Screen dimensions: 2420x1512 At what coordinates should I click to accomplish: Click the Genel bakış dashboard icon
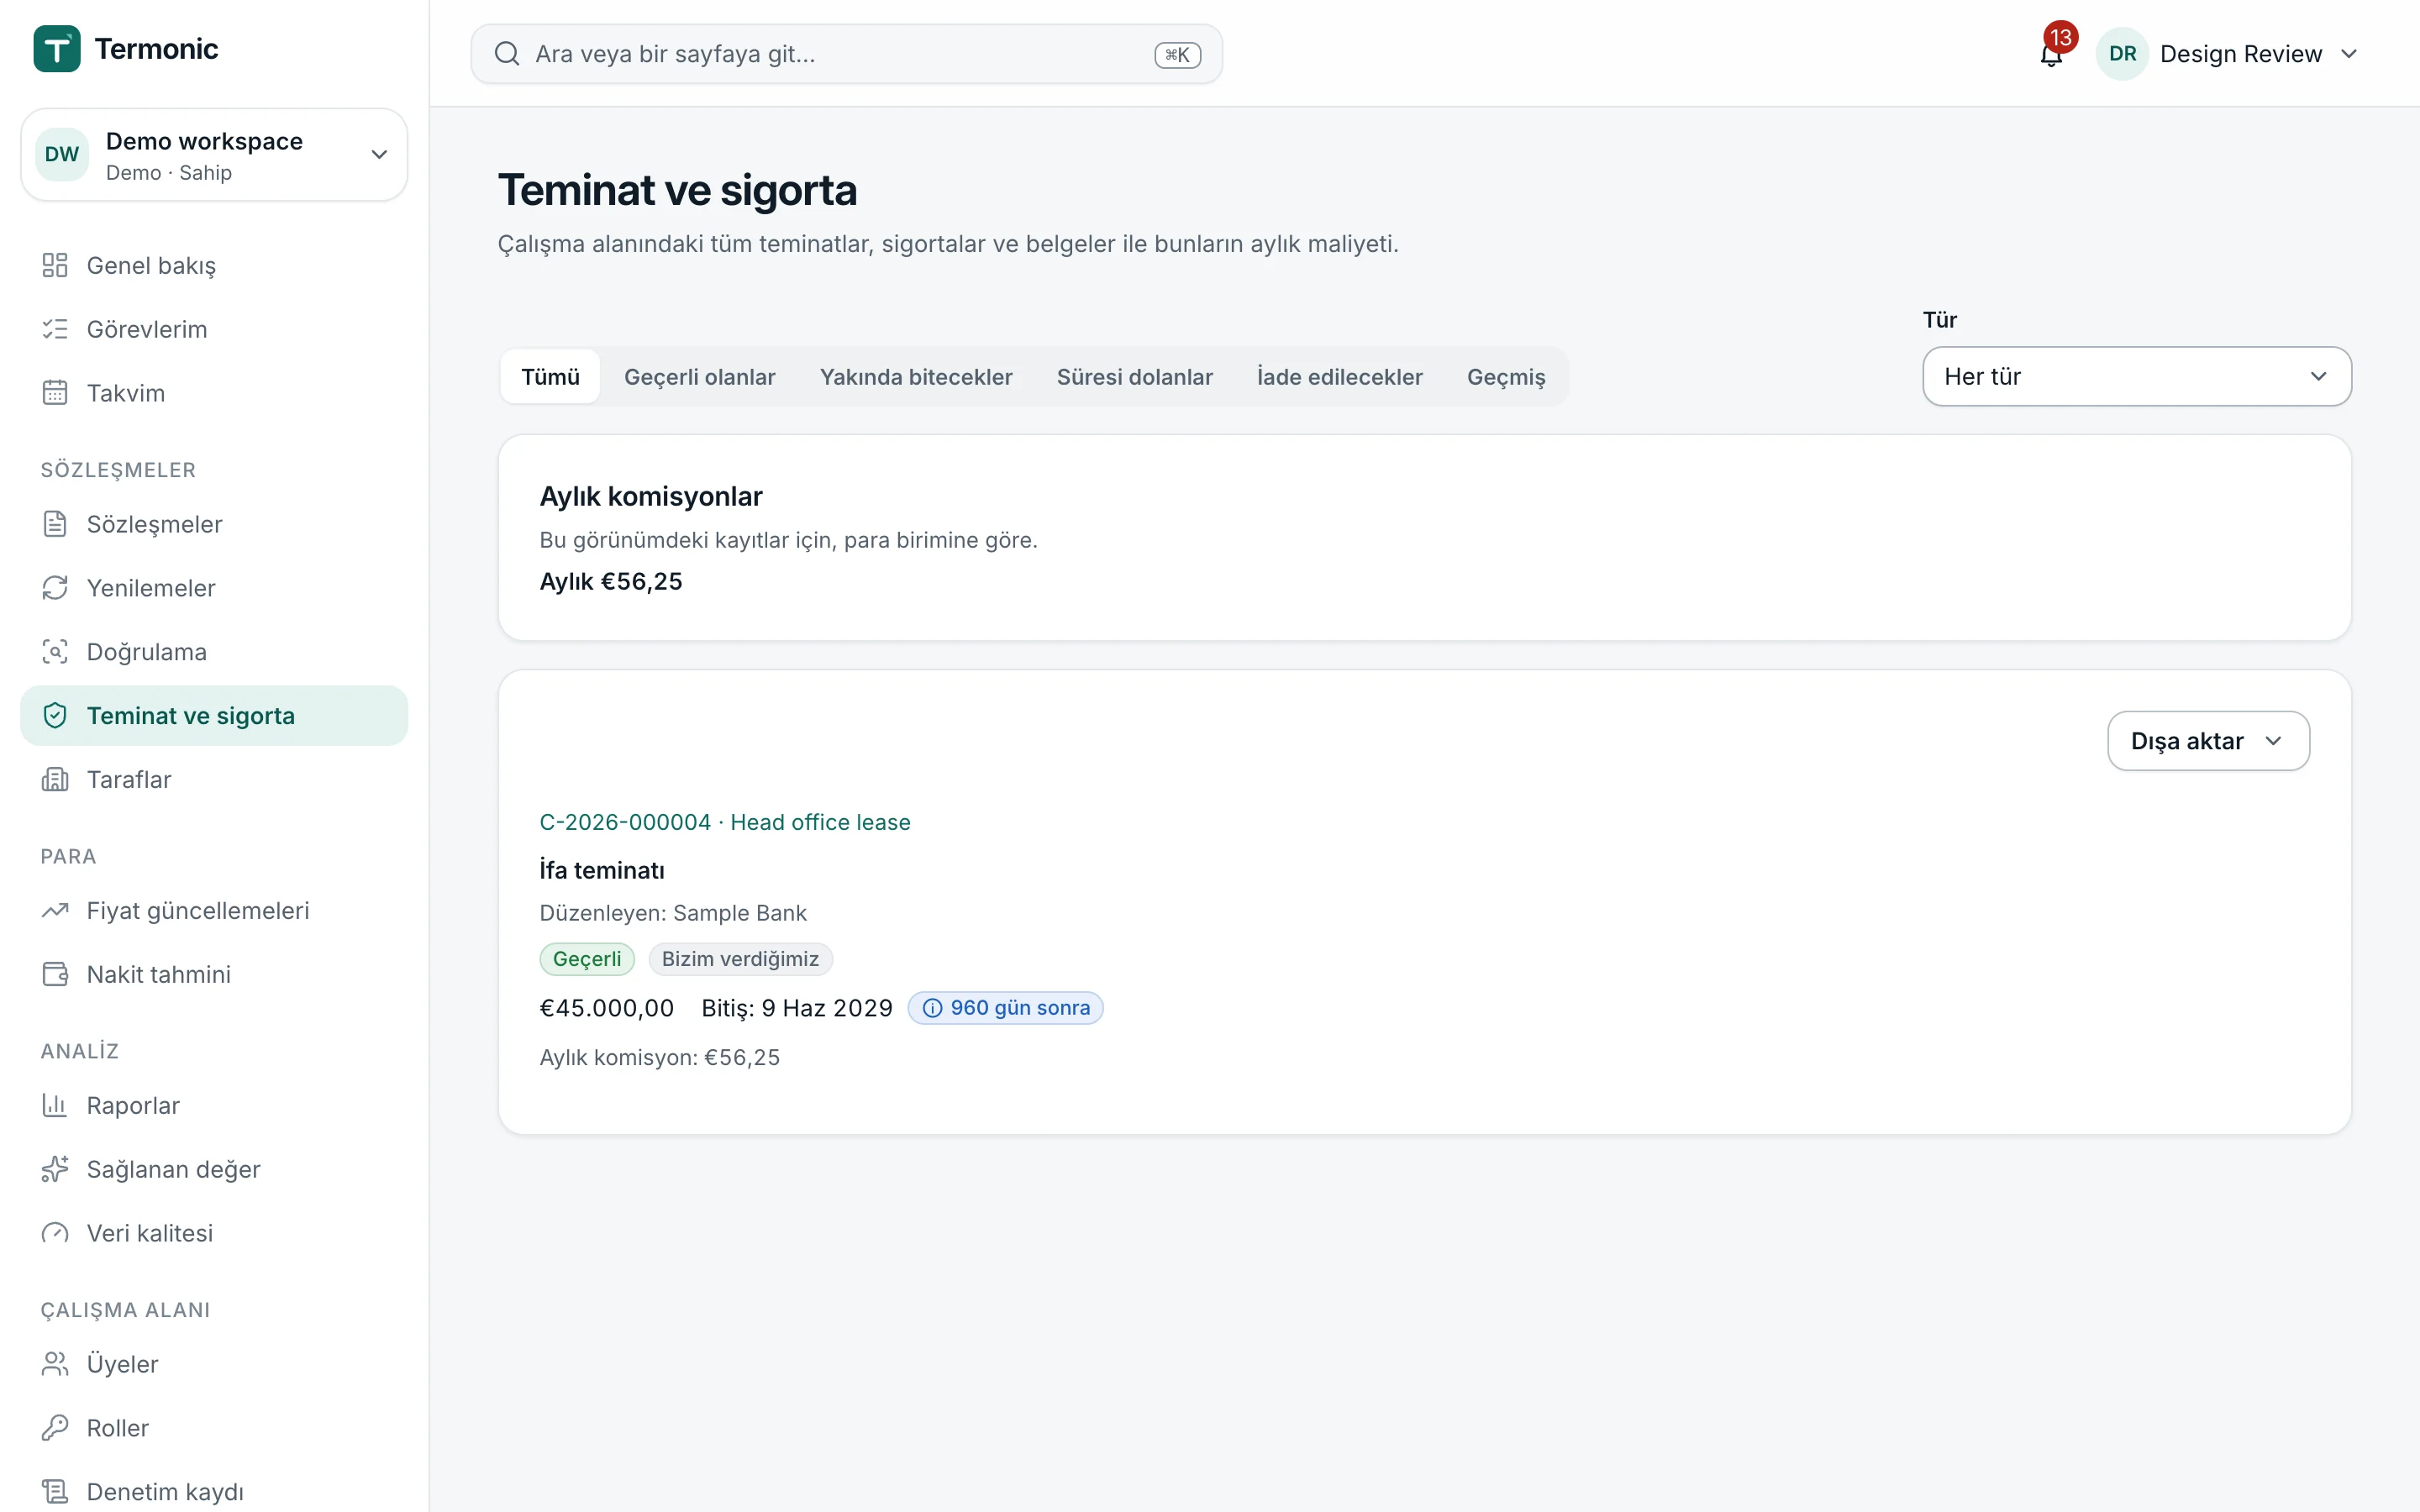[x=55, y=265]
